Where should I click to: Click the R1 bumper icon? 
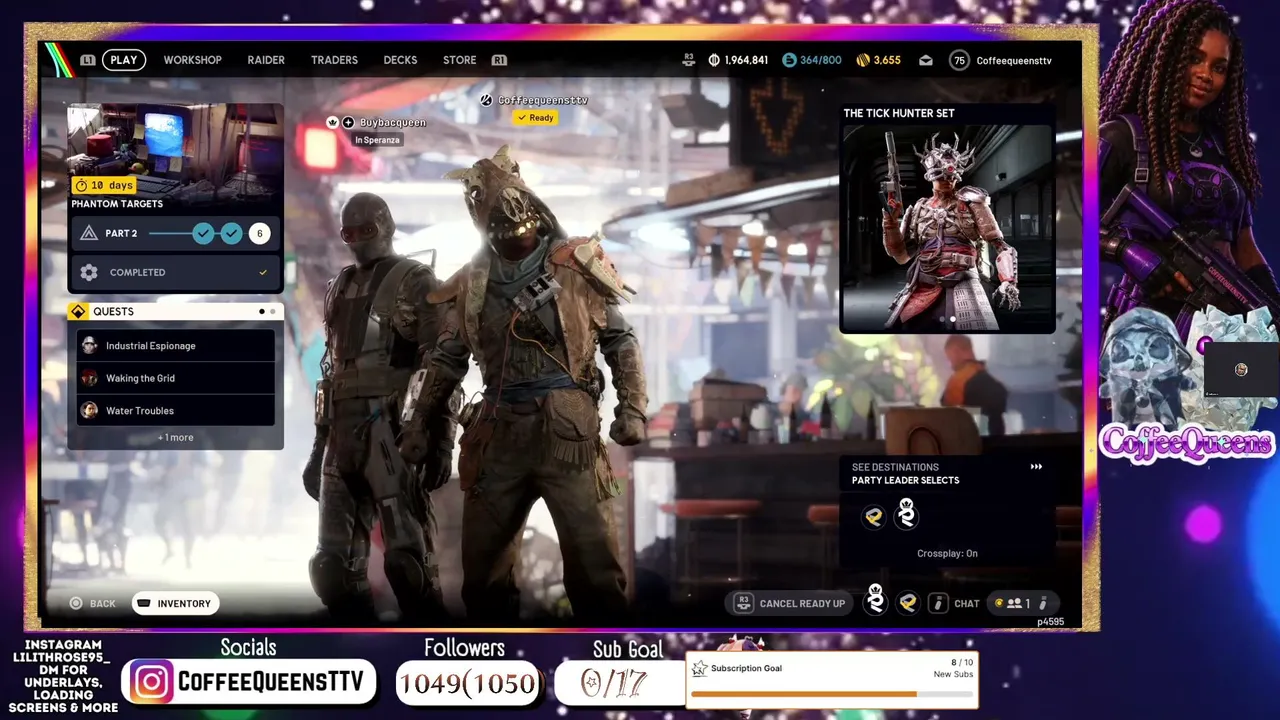pos(499,60)
